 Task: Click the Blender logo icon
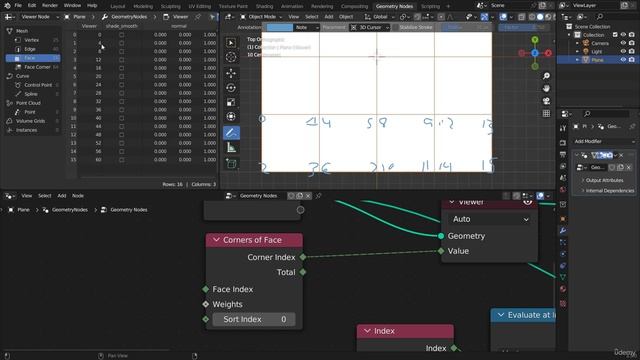point(7,6)
